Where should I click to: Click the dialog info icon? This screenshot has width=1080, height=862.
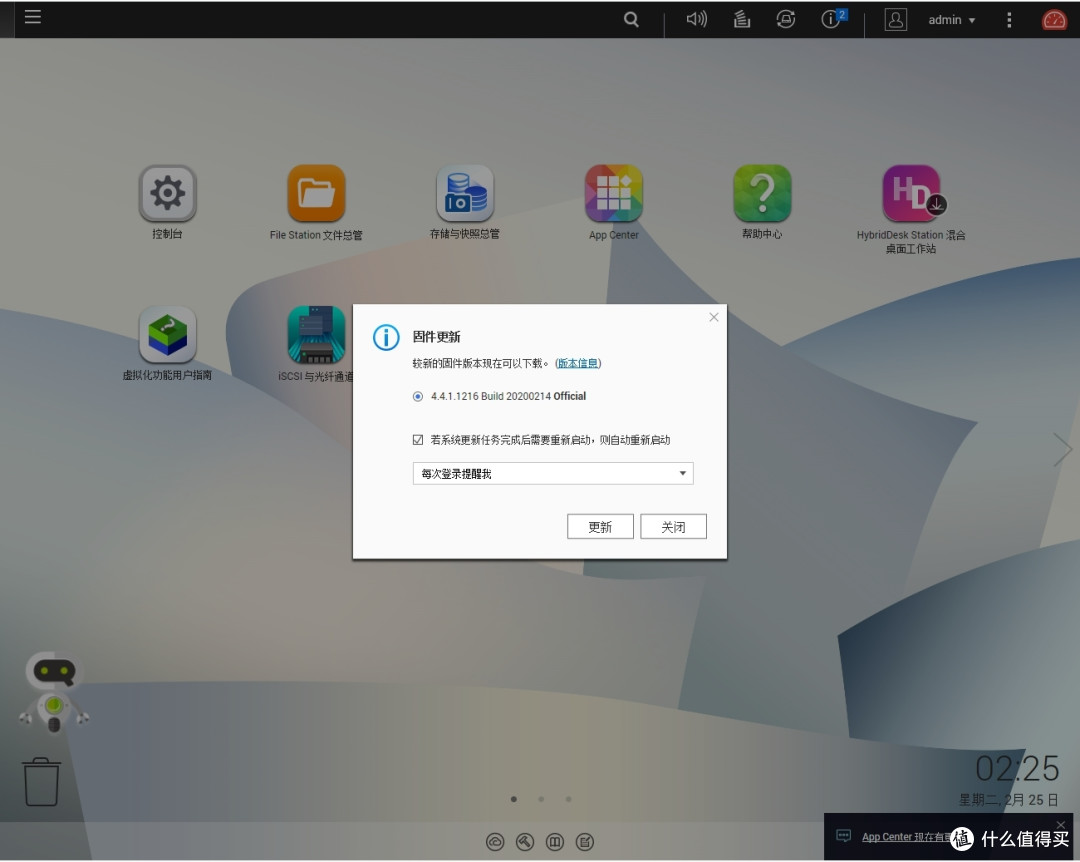(386, 338)
